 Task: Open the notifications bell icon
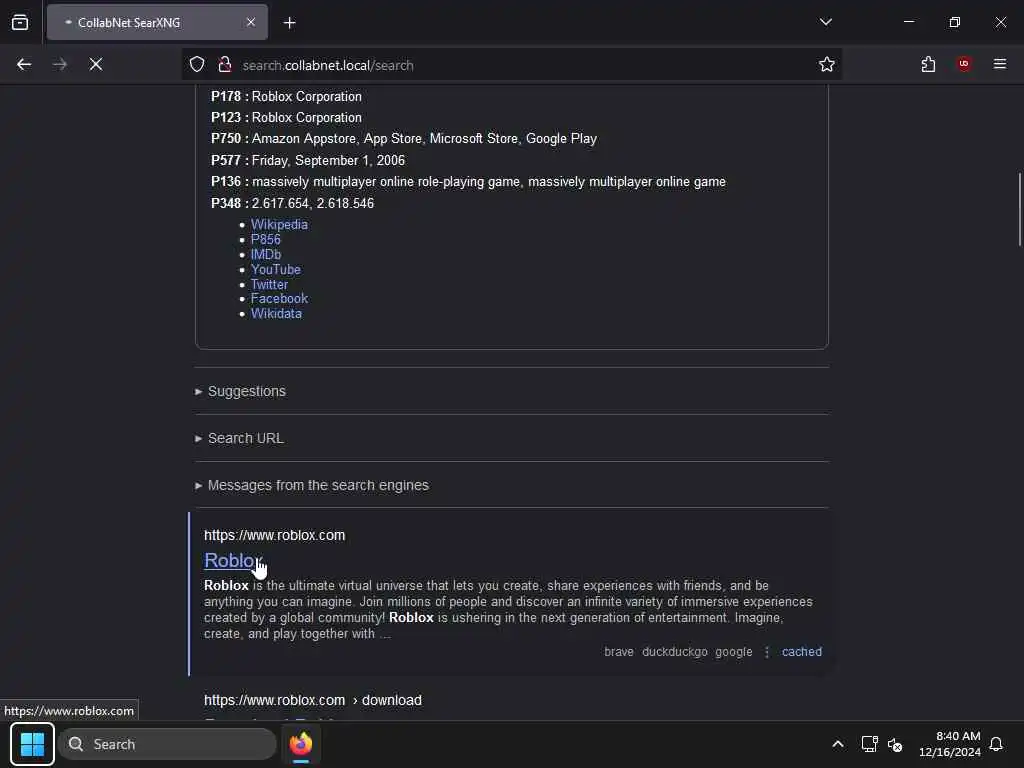(996, 744)
